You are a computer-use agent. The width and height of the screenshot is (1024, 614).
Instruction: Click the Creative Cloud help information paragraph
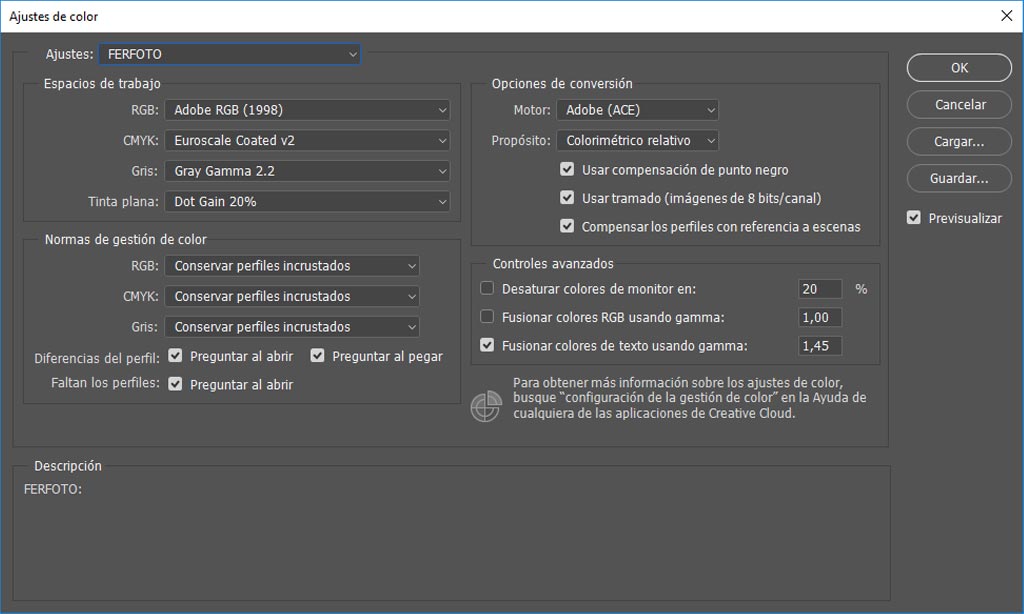tap(690, 398)
